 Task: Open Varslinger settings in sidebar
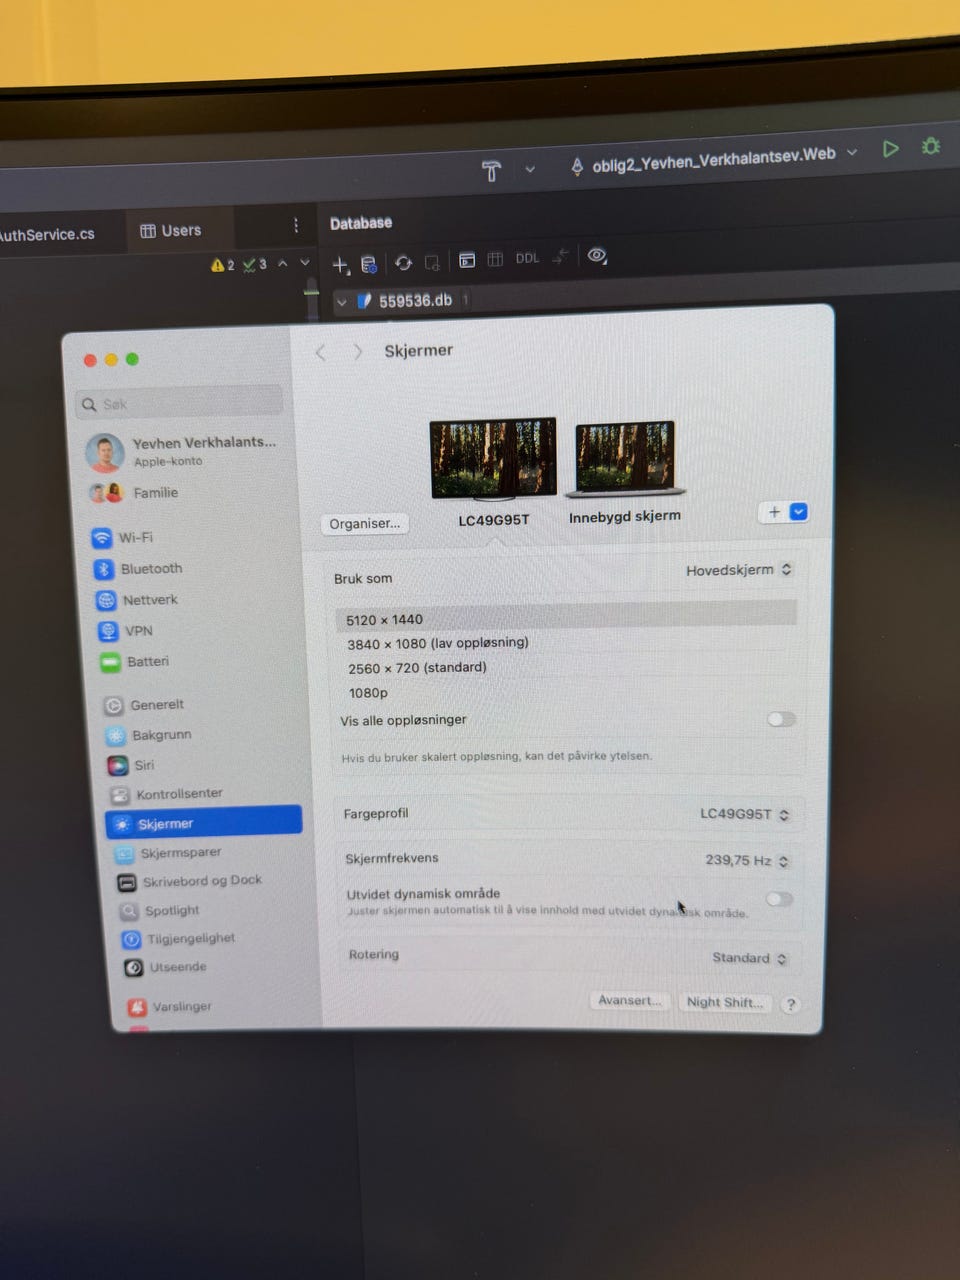(x=170, y=1006)
